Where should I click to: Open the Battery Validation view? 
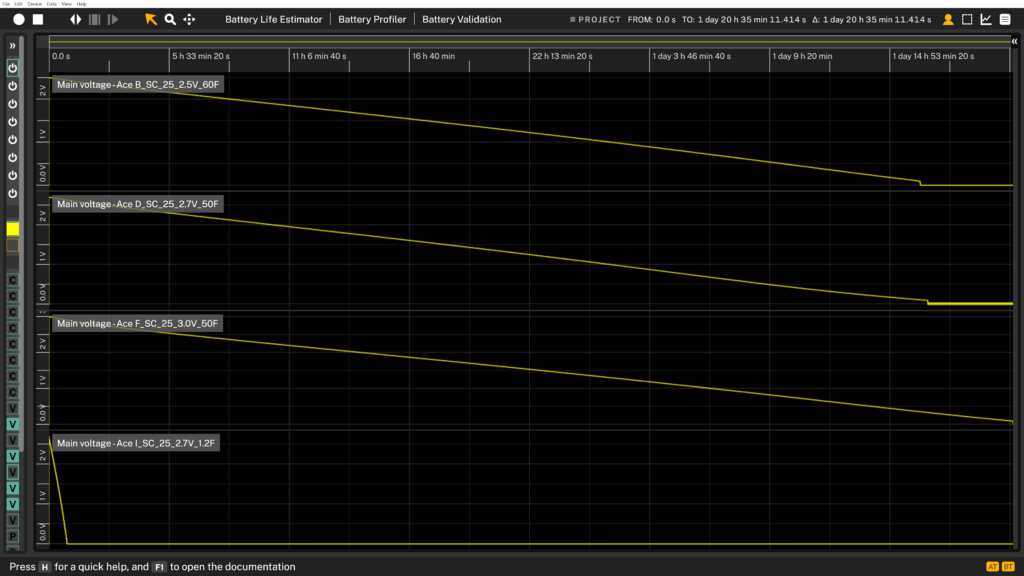pyautogui.click(x=461, y=18)
